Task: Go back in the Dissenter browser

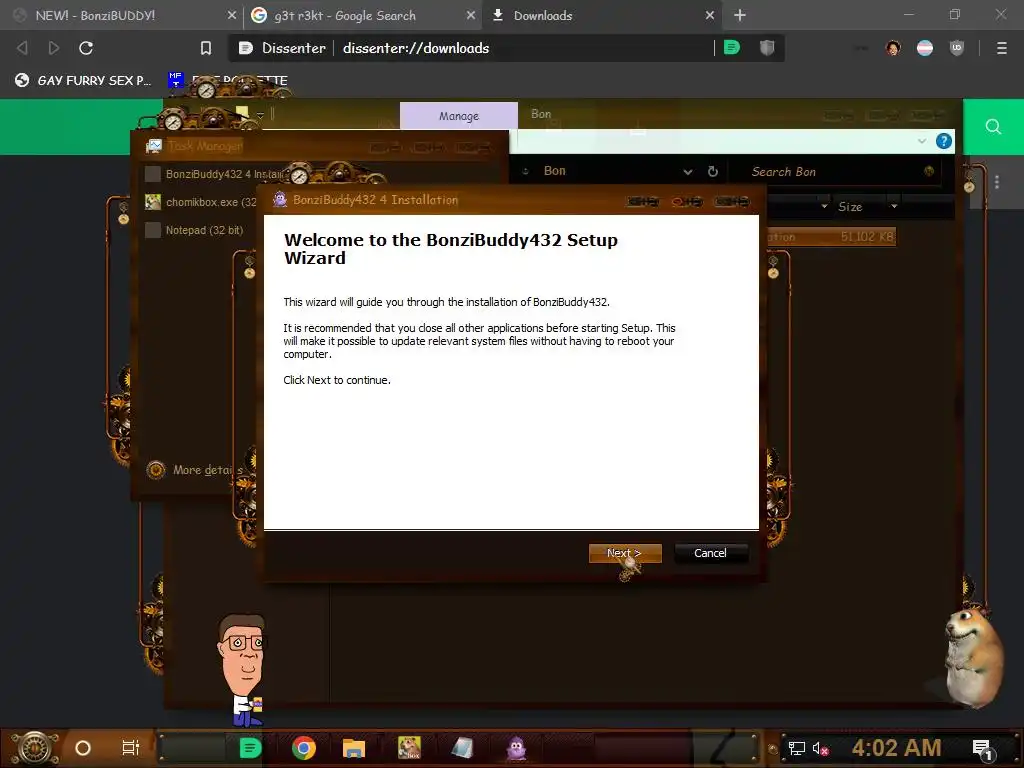Action: pos(22,48)
